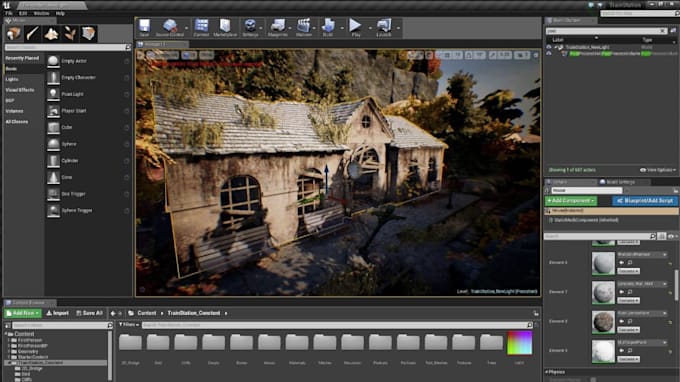Open the Window menu
Viewport: 680px width, 382px height.
click(42, 13)
